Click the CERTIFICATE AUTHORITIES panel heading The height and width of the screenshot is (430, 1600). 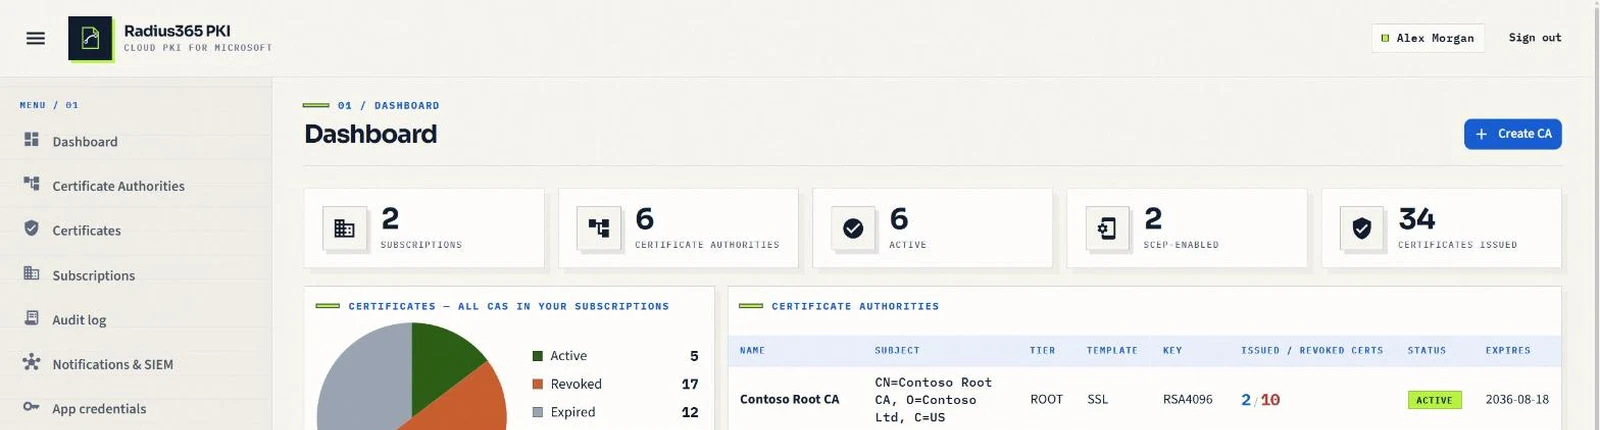click(x=855, y=306)
